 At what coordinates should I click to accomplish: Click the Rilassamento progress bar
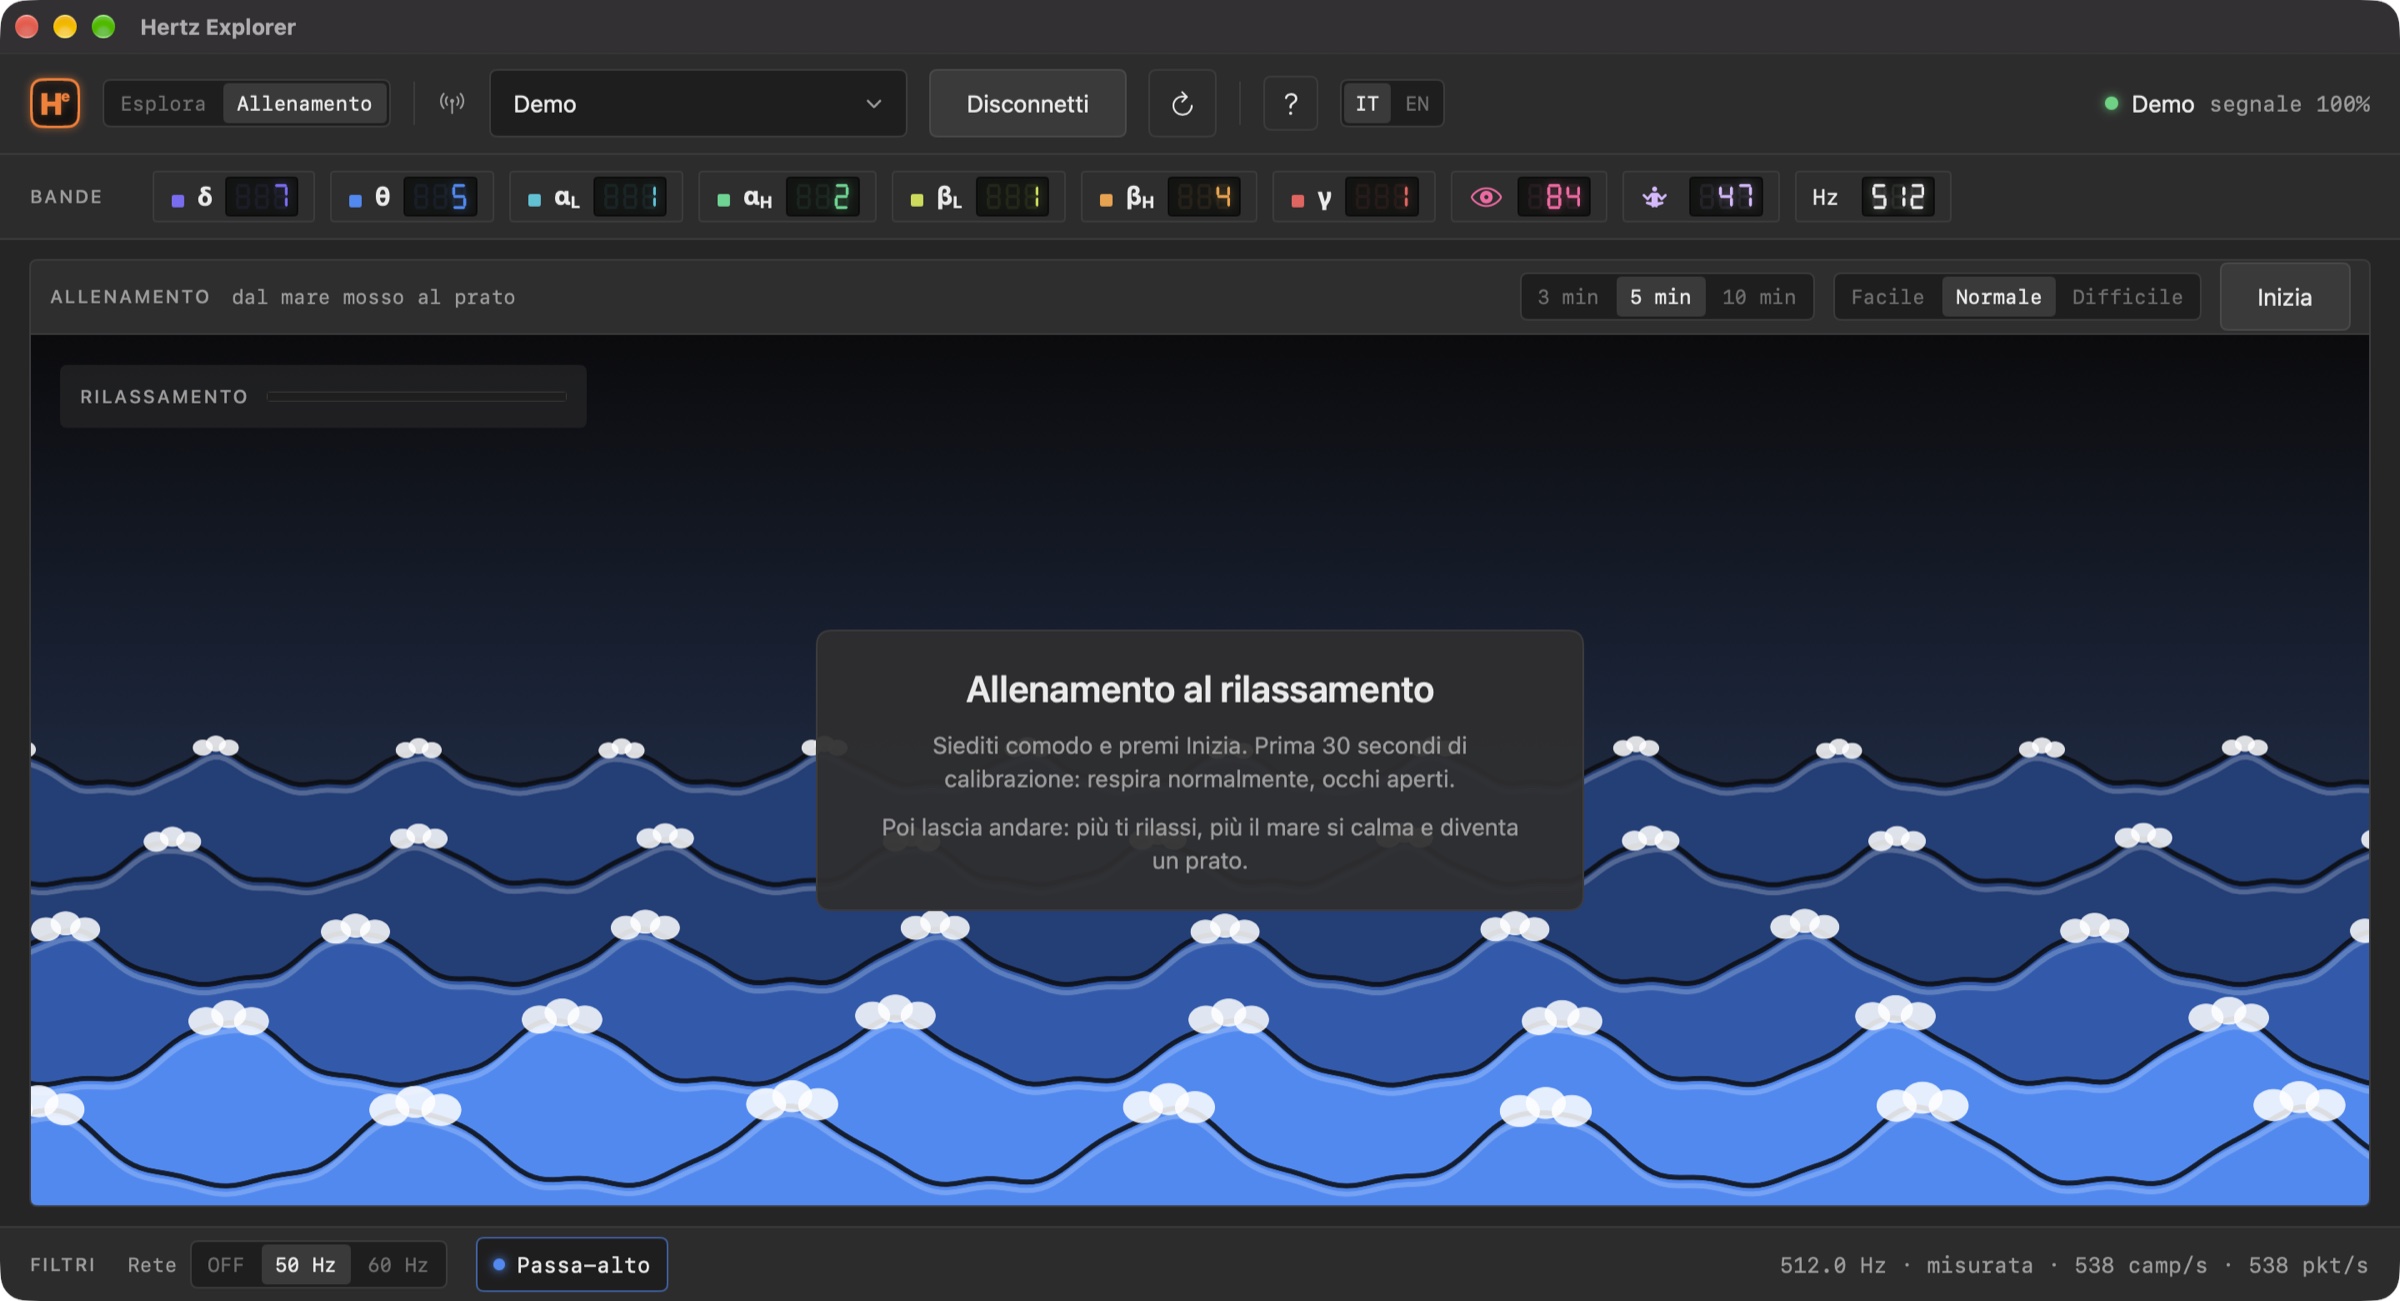tap(417, 397)
